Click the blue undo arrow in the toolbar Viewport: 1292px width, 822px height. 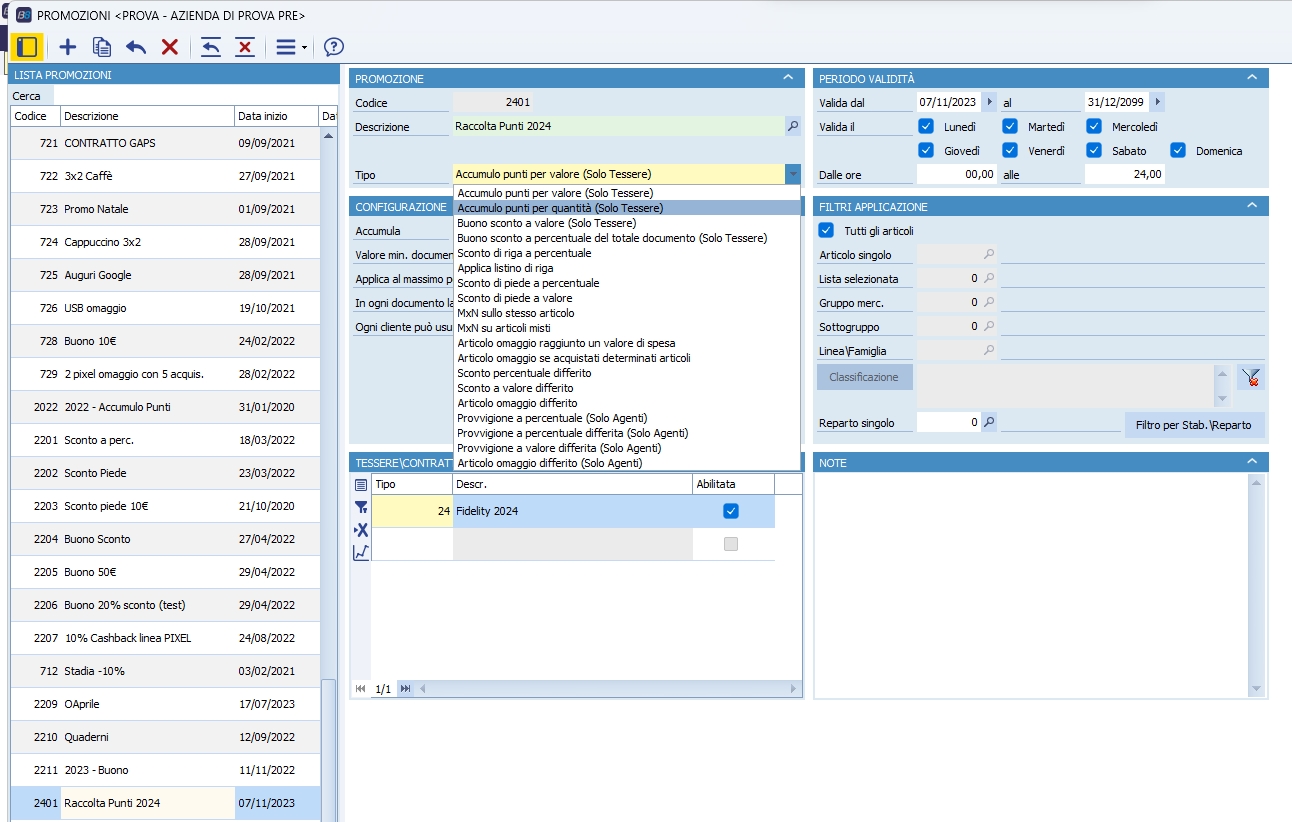click(x=136, y=46)
